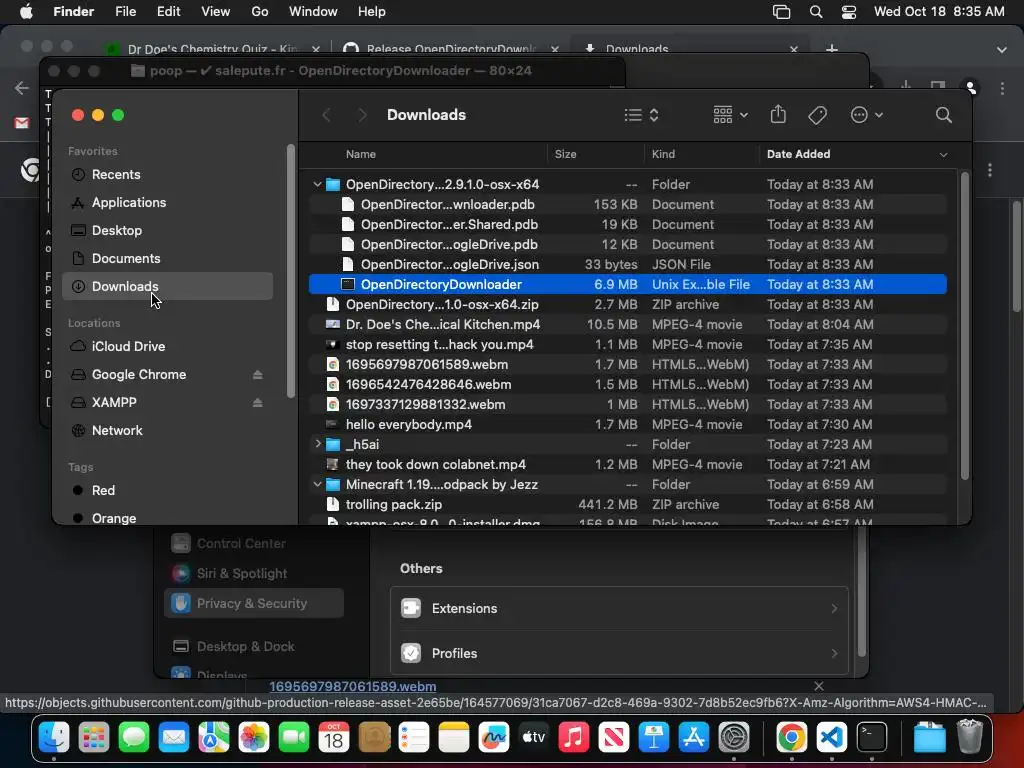The width and height of the screenshot is (1024, 768).
Task: Open the Finder search icon
Action: tap(943, 115)
